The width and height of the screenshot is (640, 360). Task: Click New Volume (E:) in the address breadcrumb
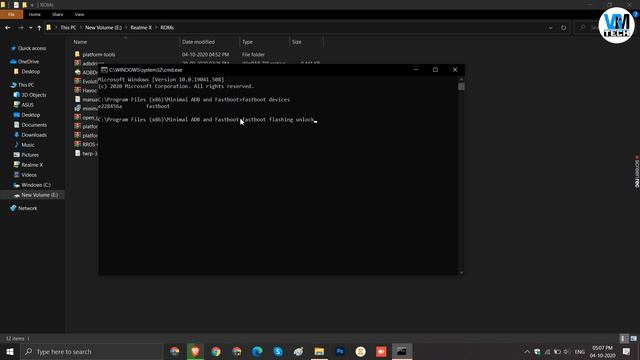point(103,28)
